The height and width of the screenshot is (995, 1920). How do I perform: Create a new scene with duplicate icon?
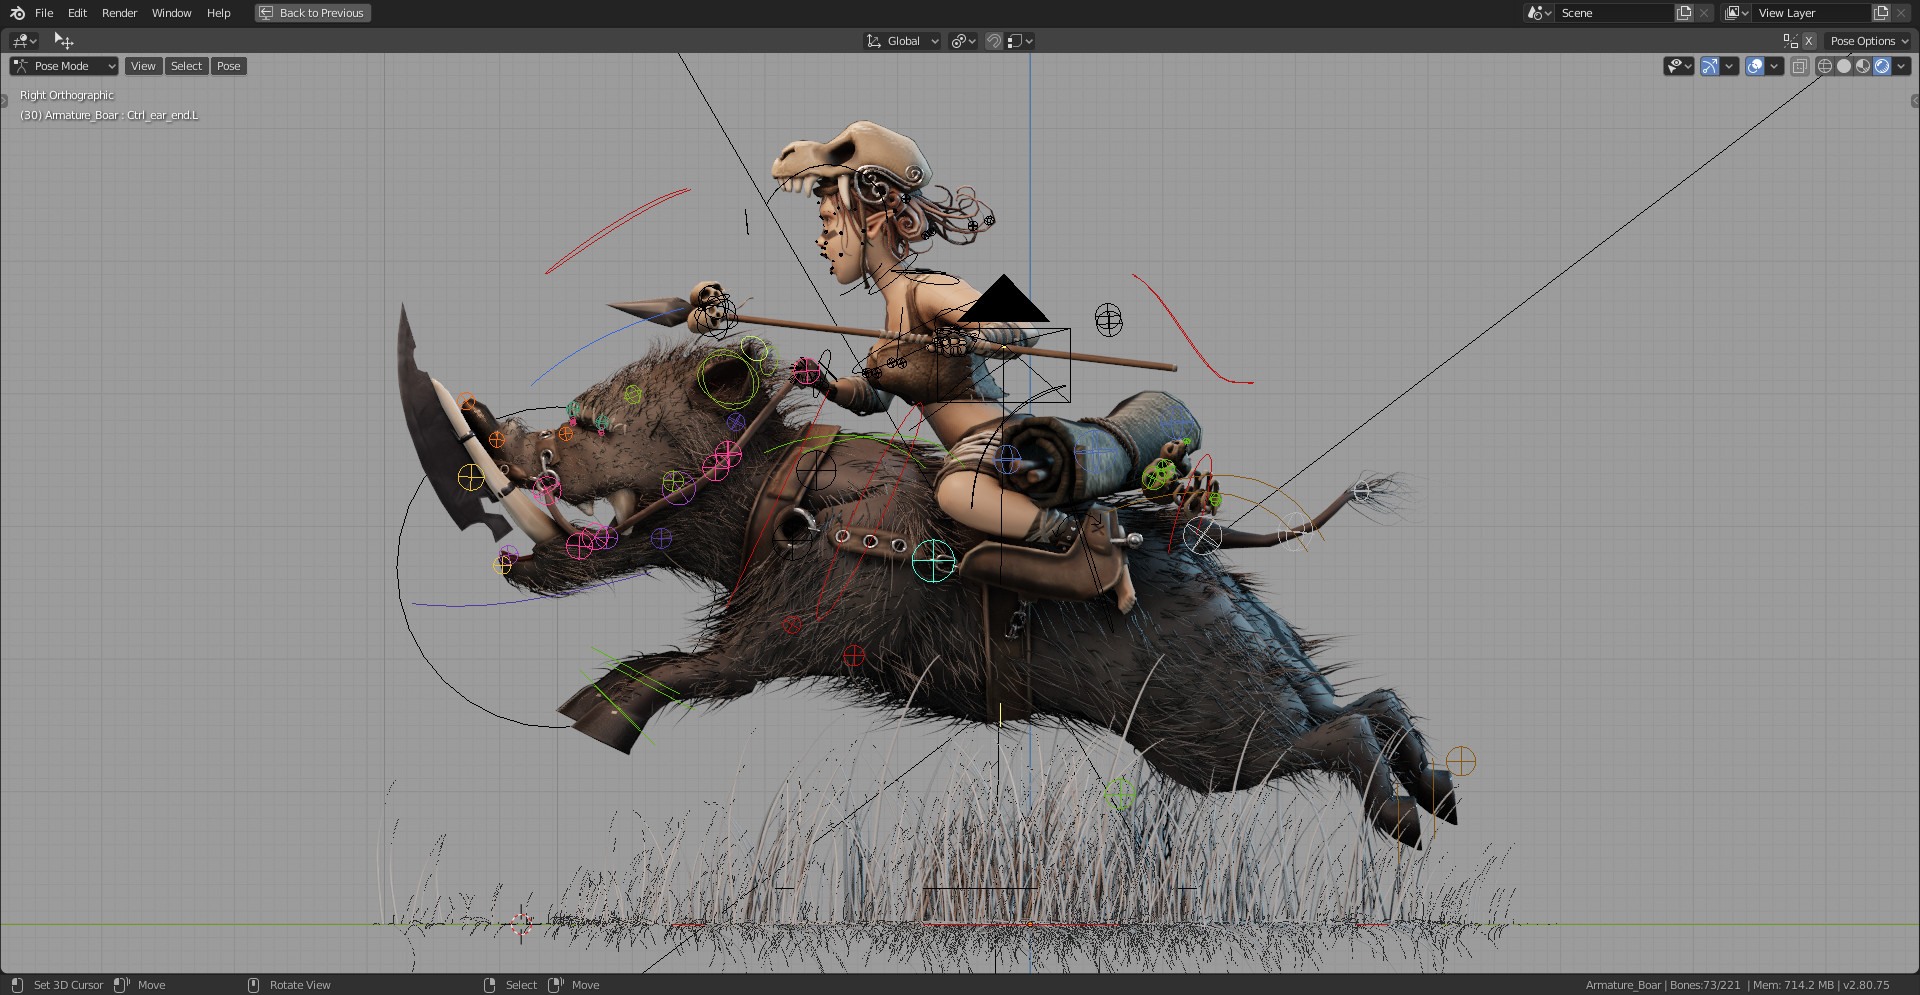tap(1684, 13)
